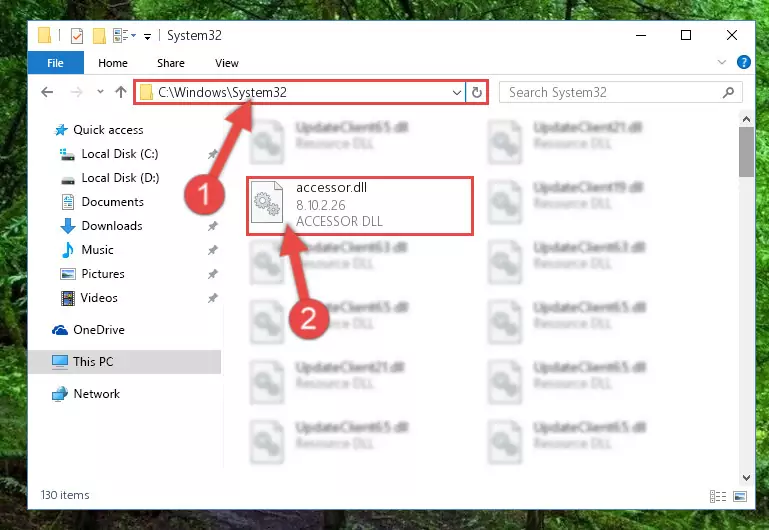The image size is (769, 530).
Task: Click the 130 items status text
Action: click(65, 495)
